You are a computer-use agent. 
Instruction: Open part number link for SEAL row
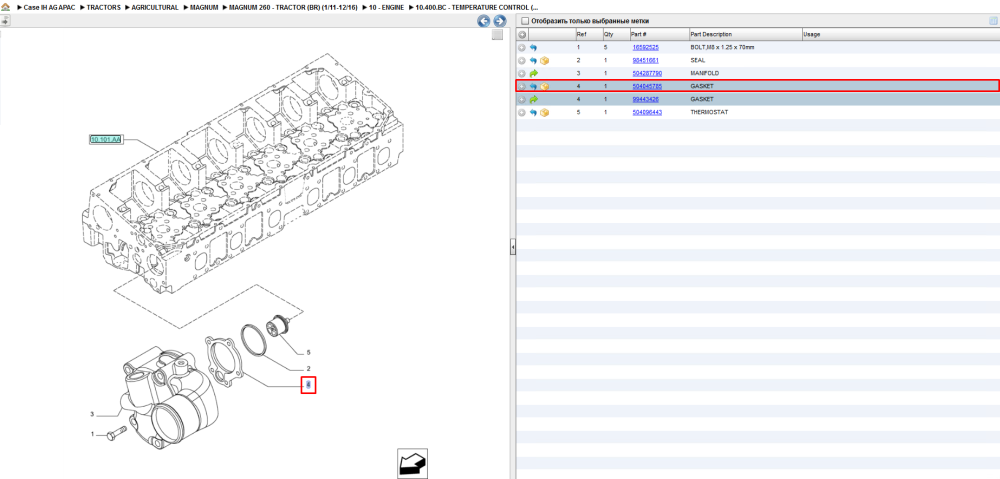645,61
